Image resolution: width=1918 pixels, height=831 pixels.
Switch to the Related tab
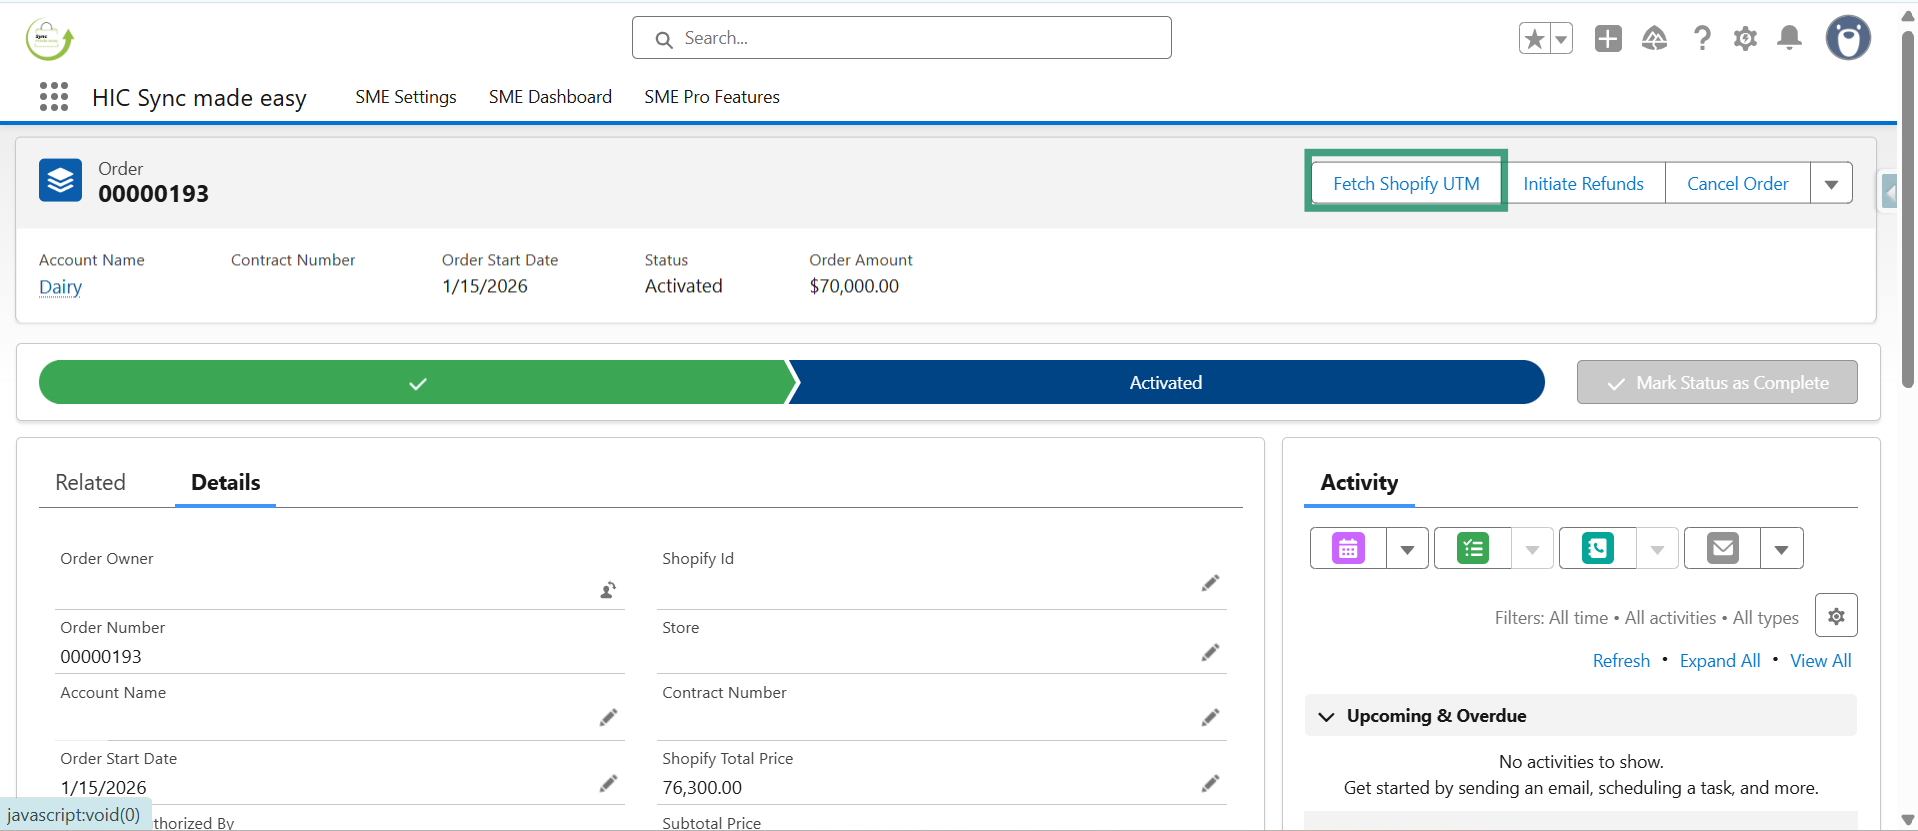(90, 483)
